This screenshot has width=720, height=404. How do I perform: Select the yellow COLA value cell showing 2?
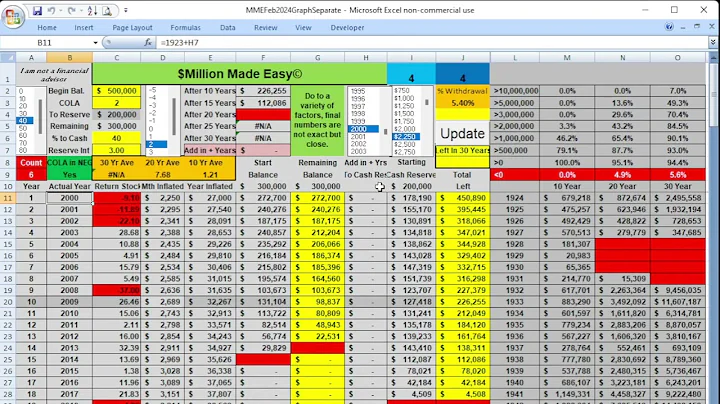click(x=117, y=103)
